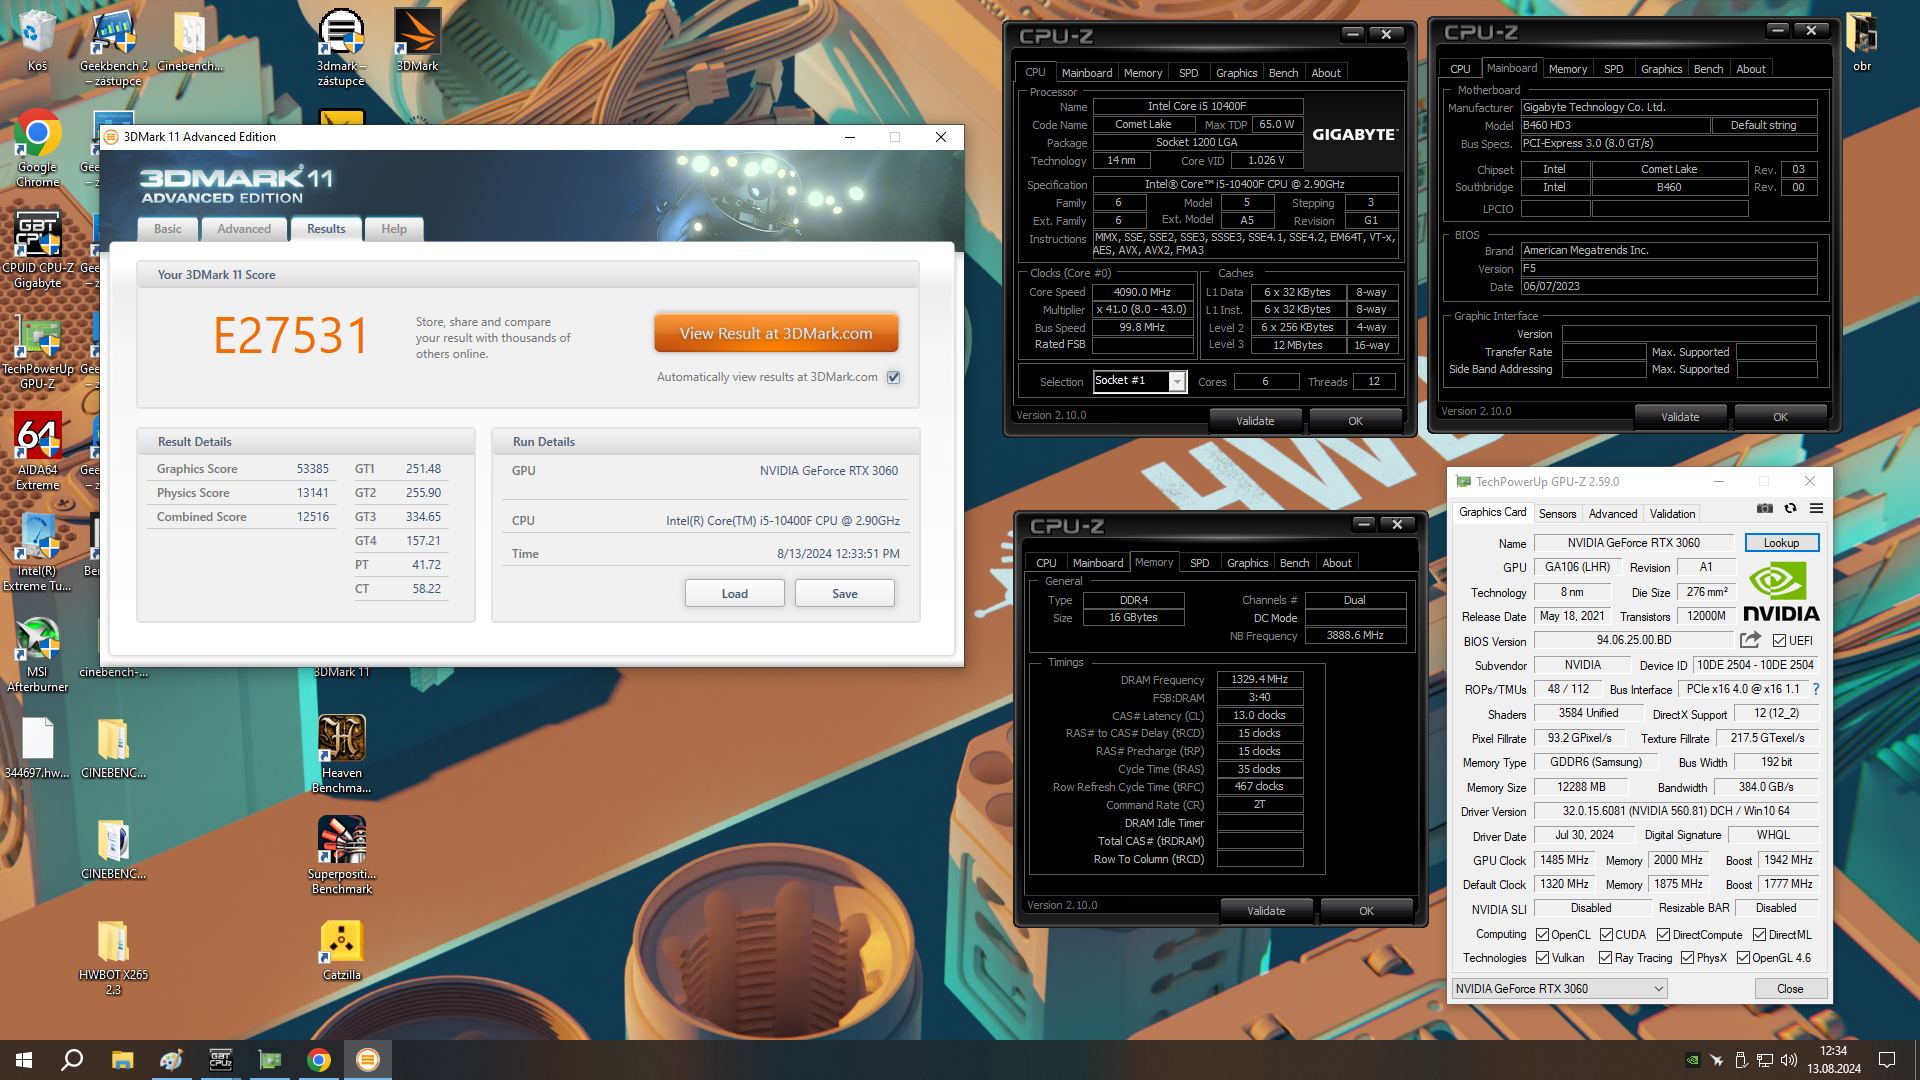Toggle the Vulkan checkbox

(1542, 958)
